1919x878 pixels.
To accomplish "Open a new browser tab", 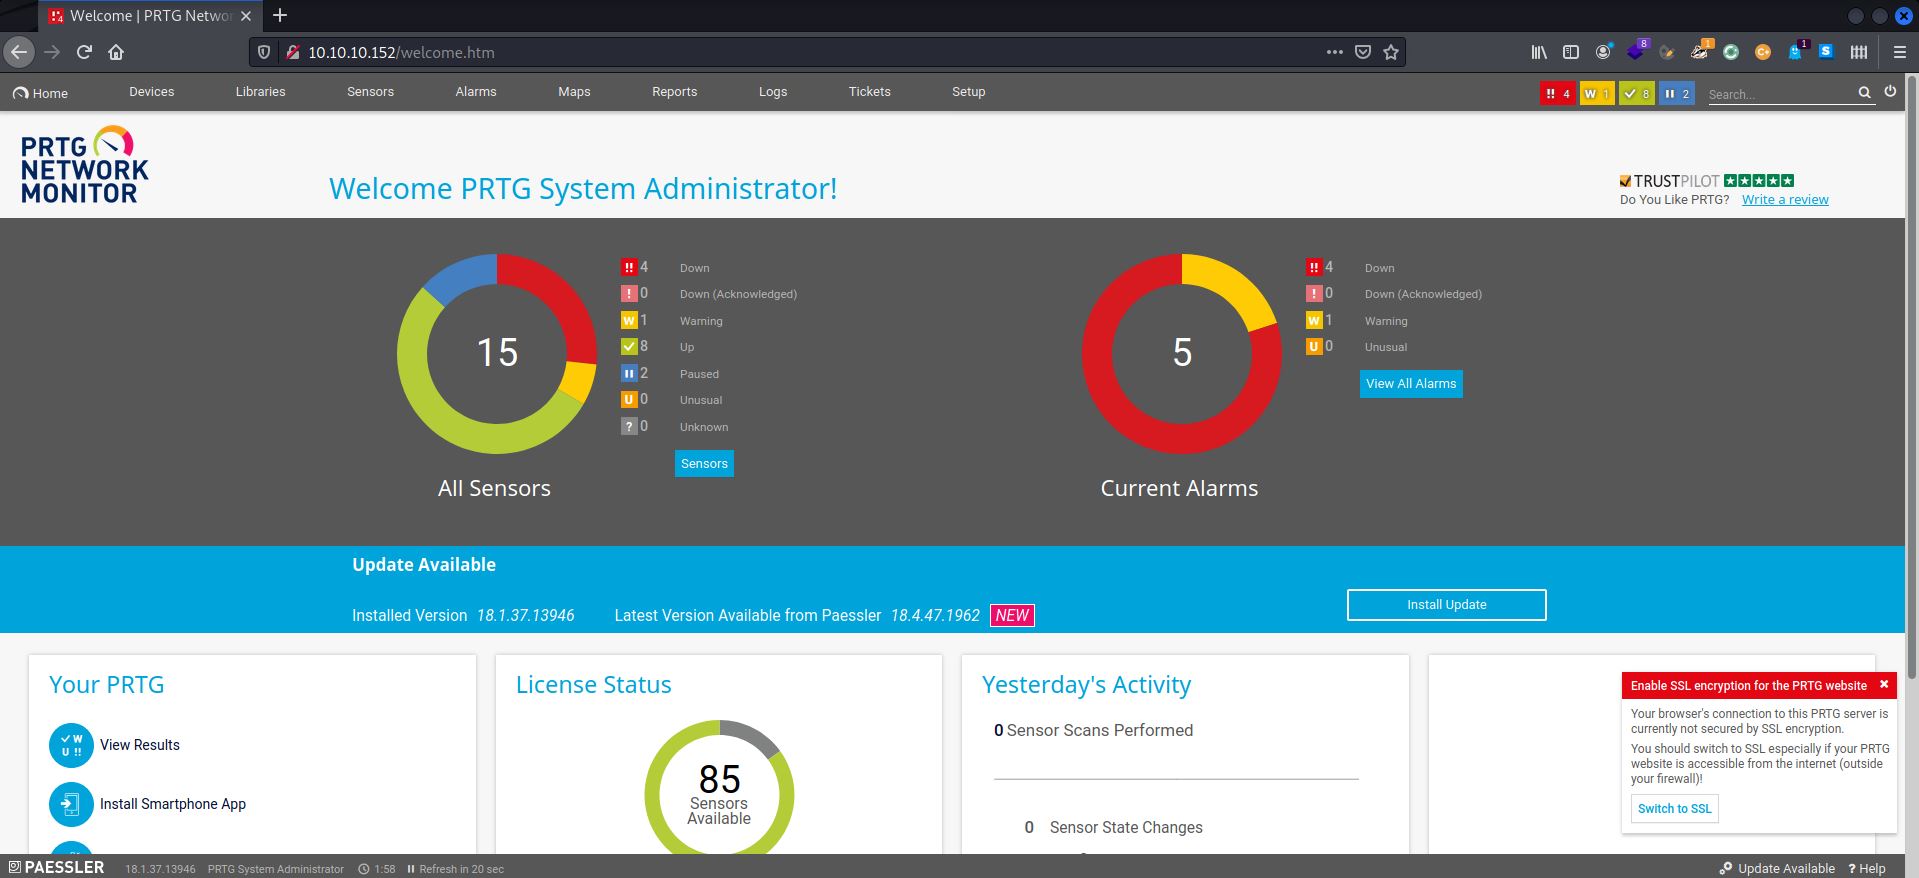I will tap(280, 15).
